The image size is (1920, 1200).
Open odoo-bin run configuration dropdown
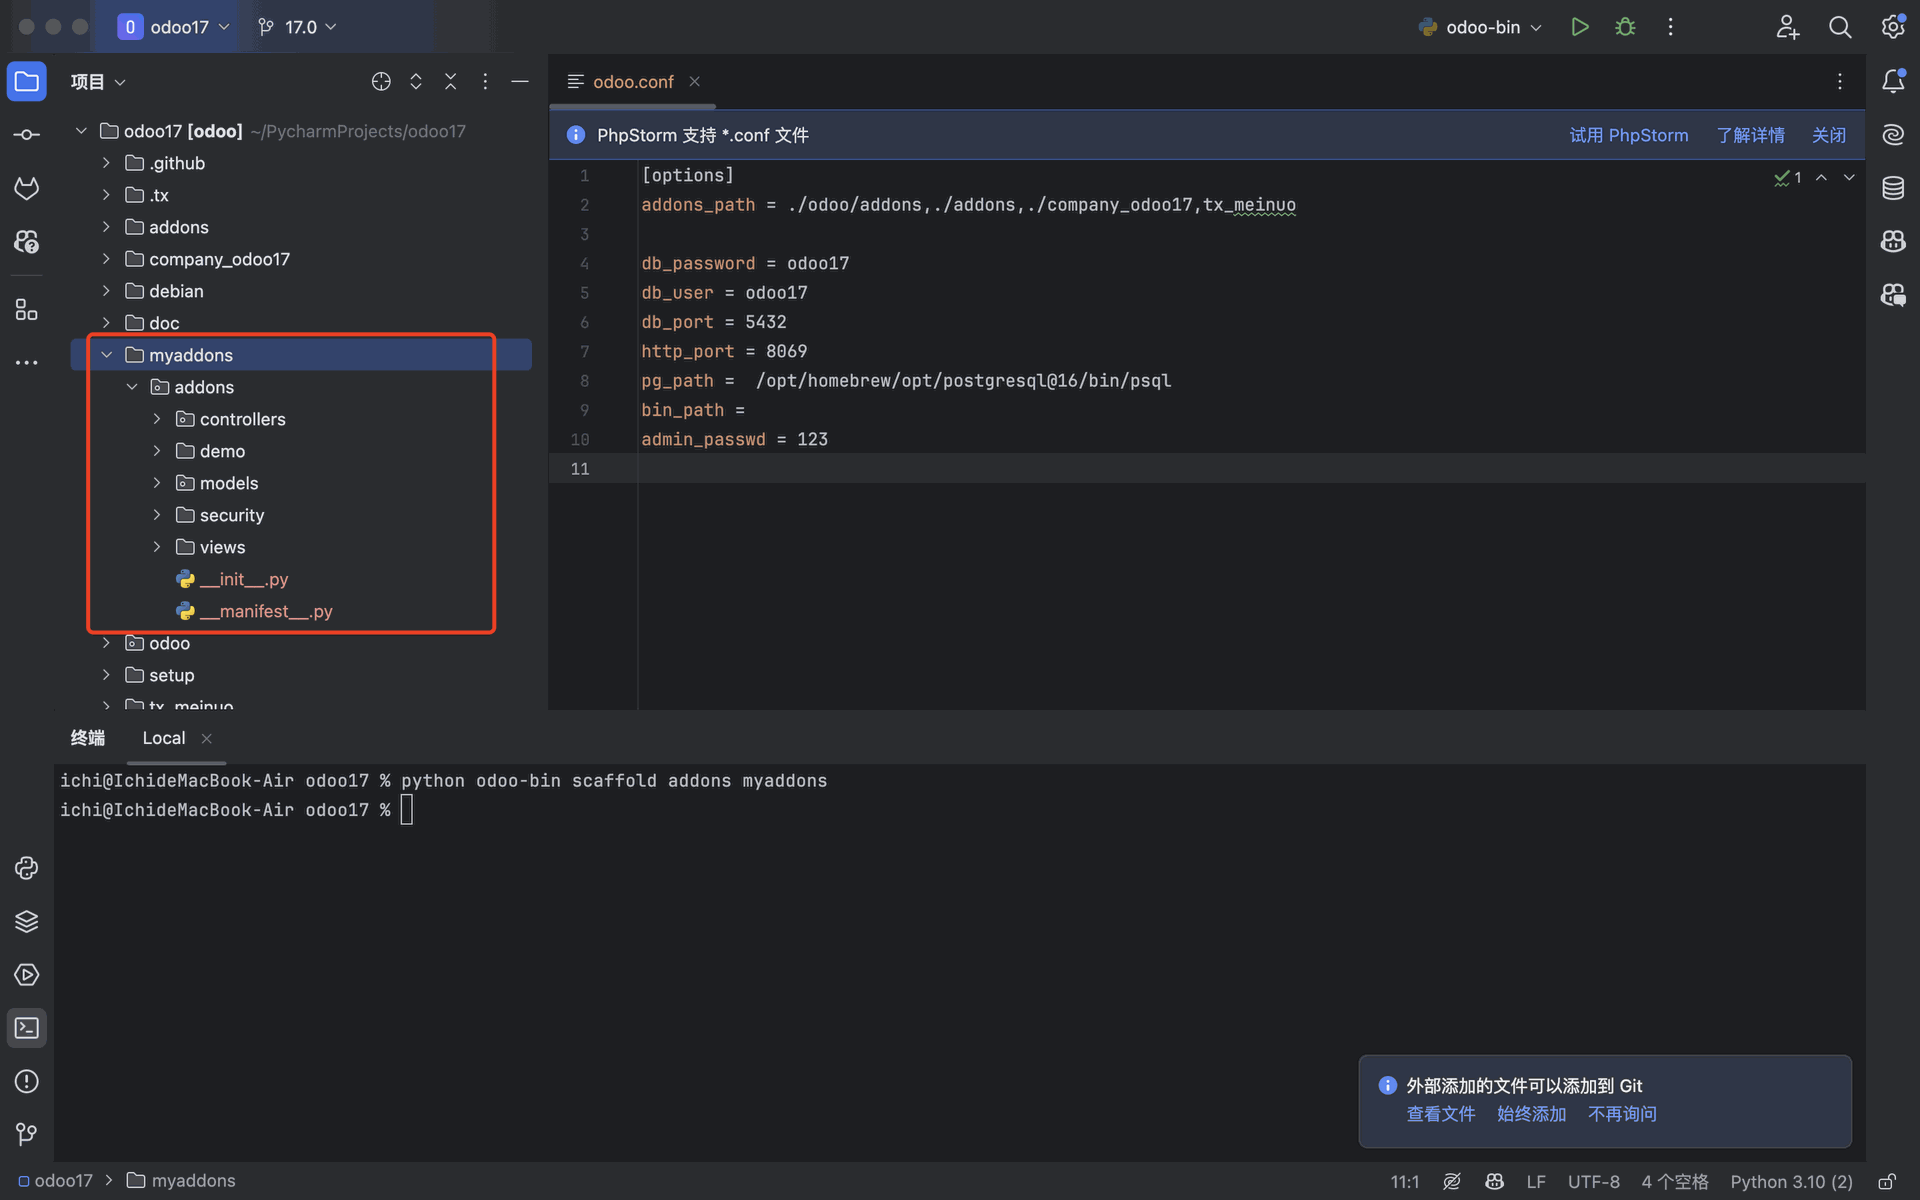pyautogui.click(x=1481, y=27)
